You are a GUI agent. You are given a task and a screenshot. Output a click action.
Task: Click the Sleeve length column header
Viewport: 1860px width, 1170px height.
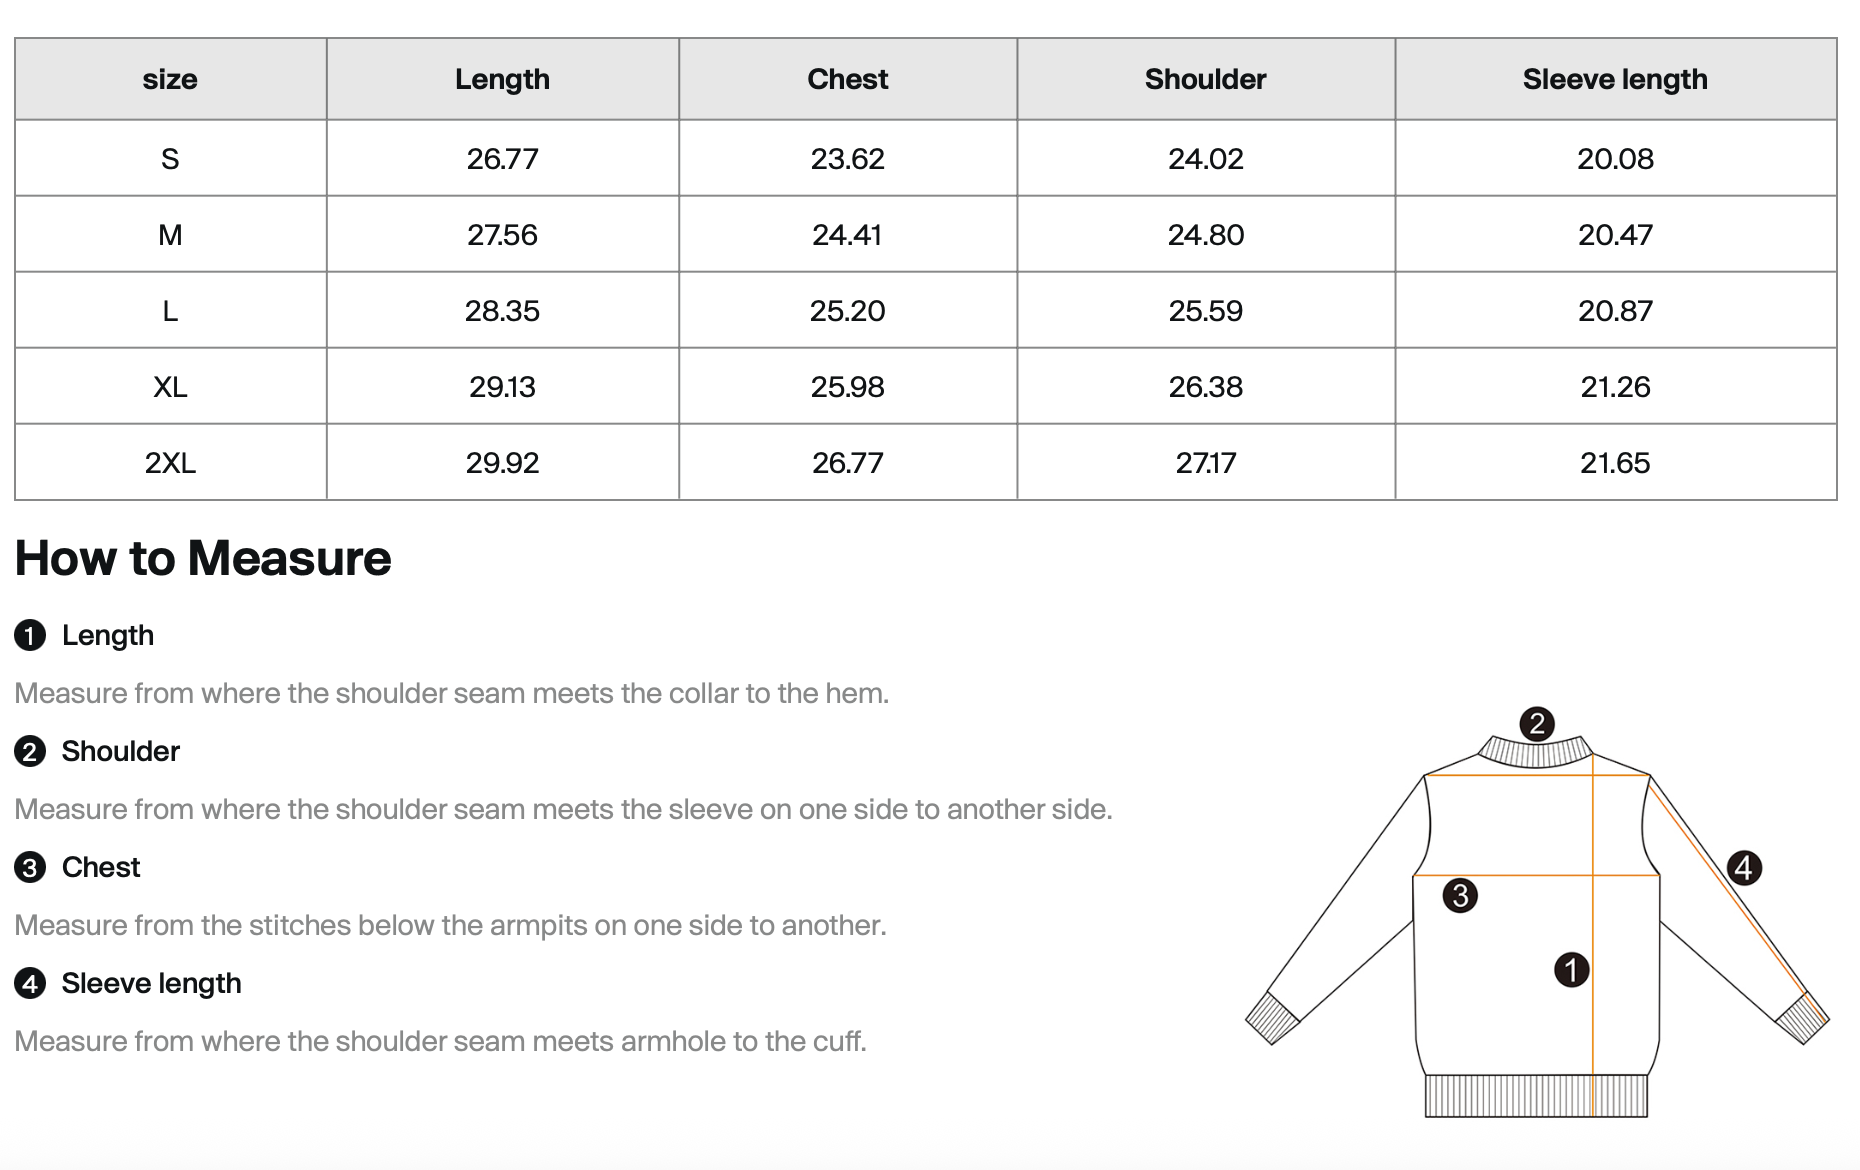pyautogui.click(x=1614, y=80)
